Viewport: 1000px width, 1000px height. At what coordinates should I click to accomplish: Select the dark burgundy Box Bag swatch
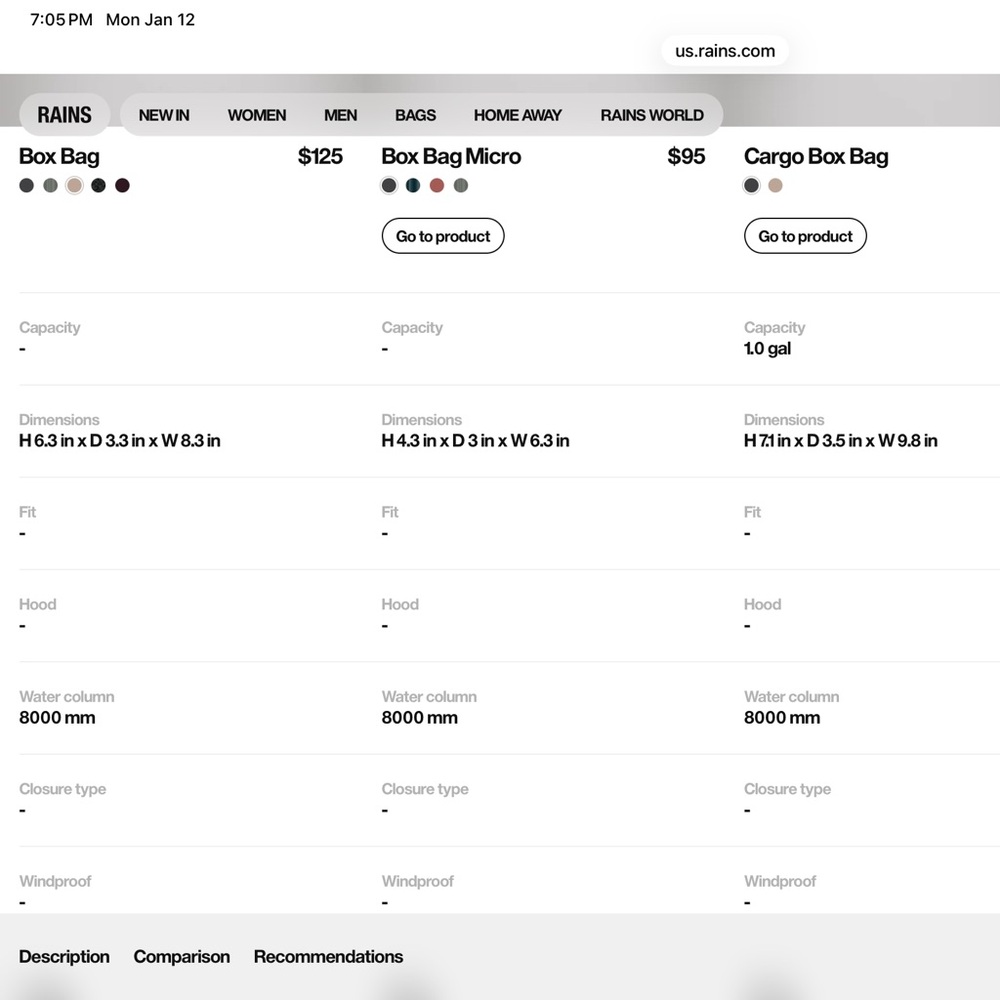(x=122, y=186)
